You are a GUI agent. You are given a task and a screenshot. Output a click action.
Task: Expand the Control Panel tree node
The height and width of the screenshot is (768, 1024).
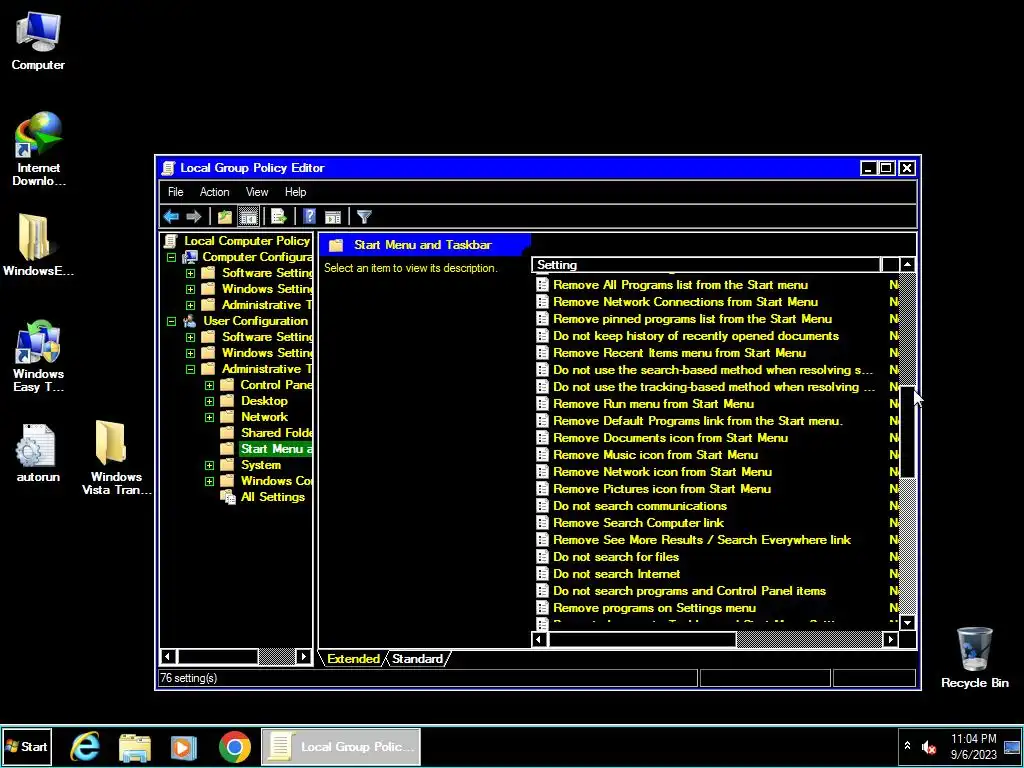209,385
